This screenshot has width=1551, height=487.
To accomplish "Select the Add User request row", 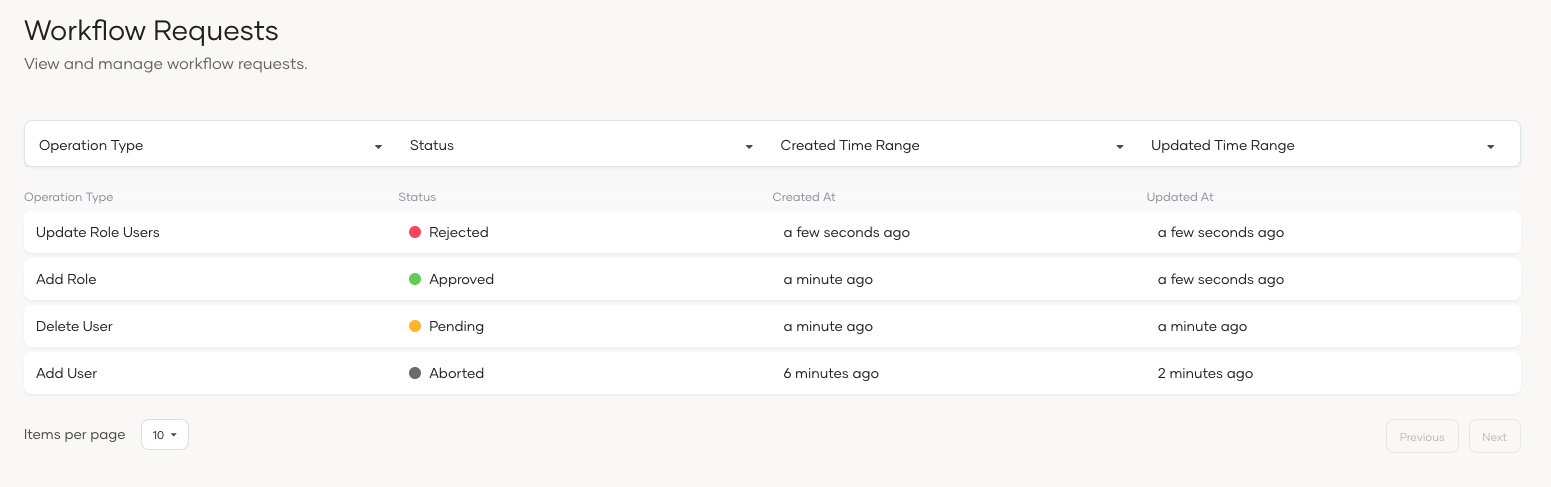I will click(x=66, y=373).
